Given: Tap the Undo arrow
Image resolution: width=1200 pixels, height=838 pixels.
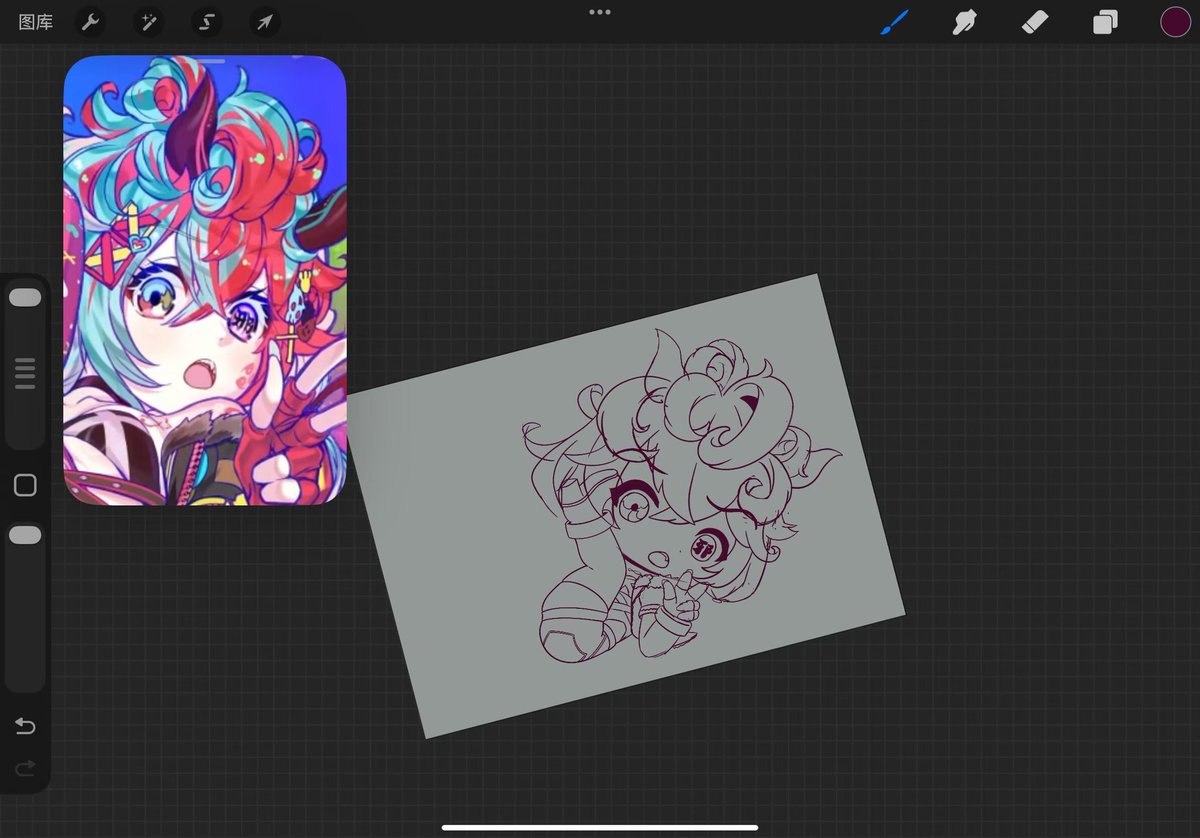Looking at the screenshot, I should [25, 726].
